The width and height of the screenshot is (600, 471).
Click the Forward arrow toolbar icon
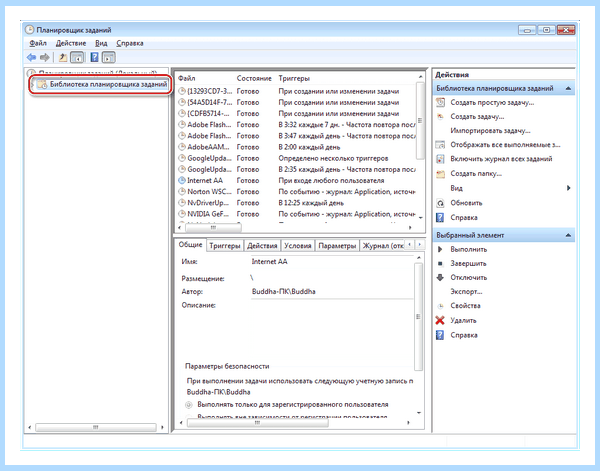(x=45, y=58)
